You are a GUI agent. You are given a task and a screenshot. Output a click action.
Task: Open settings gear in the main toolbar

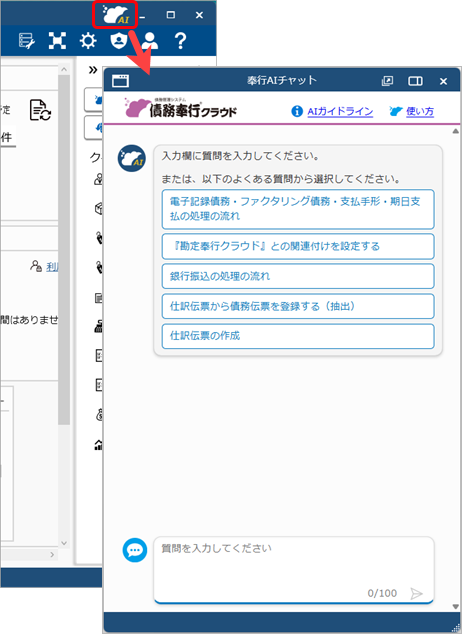88,41
